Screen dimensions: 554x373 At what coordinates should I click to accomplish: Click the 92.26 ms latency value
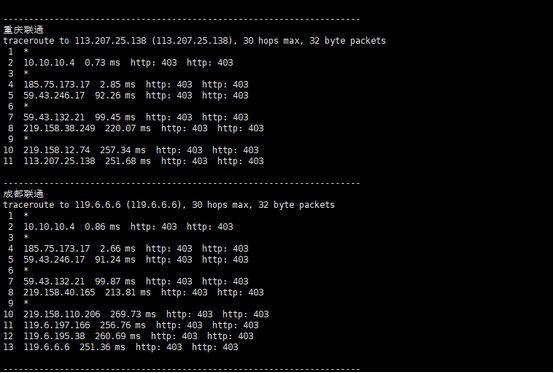(115, 96)
